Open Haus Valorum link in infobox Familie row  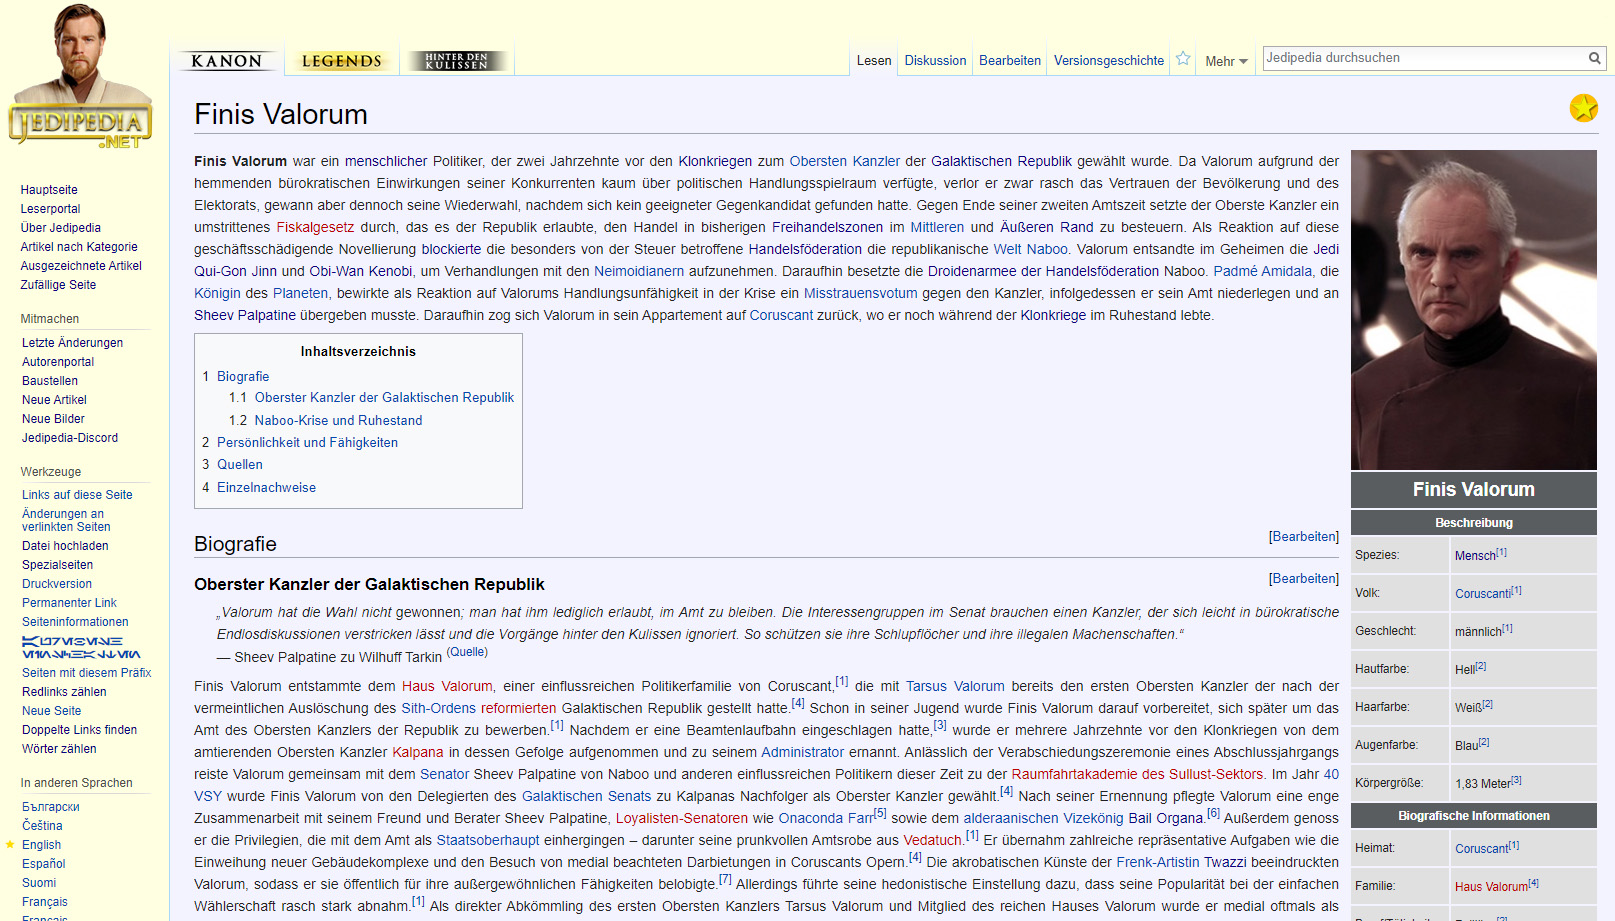(1491, 887)
